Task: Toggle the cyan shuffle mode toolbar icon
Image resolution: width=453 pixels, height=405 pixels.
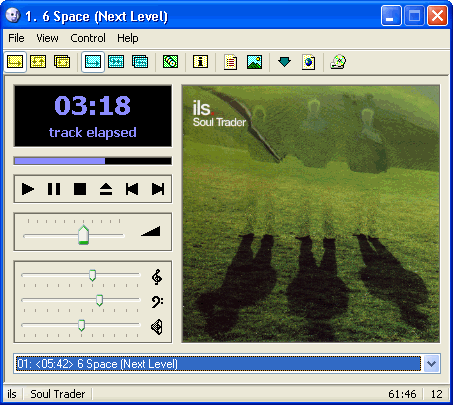Action: point(116,62)
